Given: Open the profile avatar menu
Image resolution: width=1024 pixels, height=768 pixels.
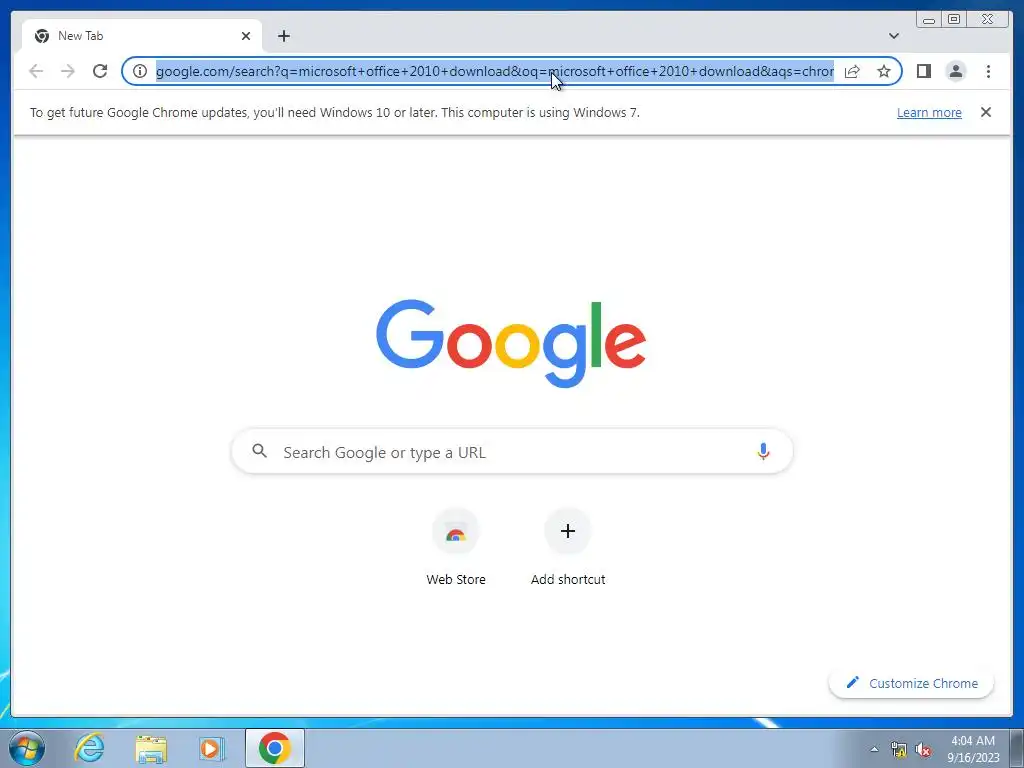Looking at the screenshot, I should tap(955, 71).
